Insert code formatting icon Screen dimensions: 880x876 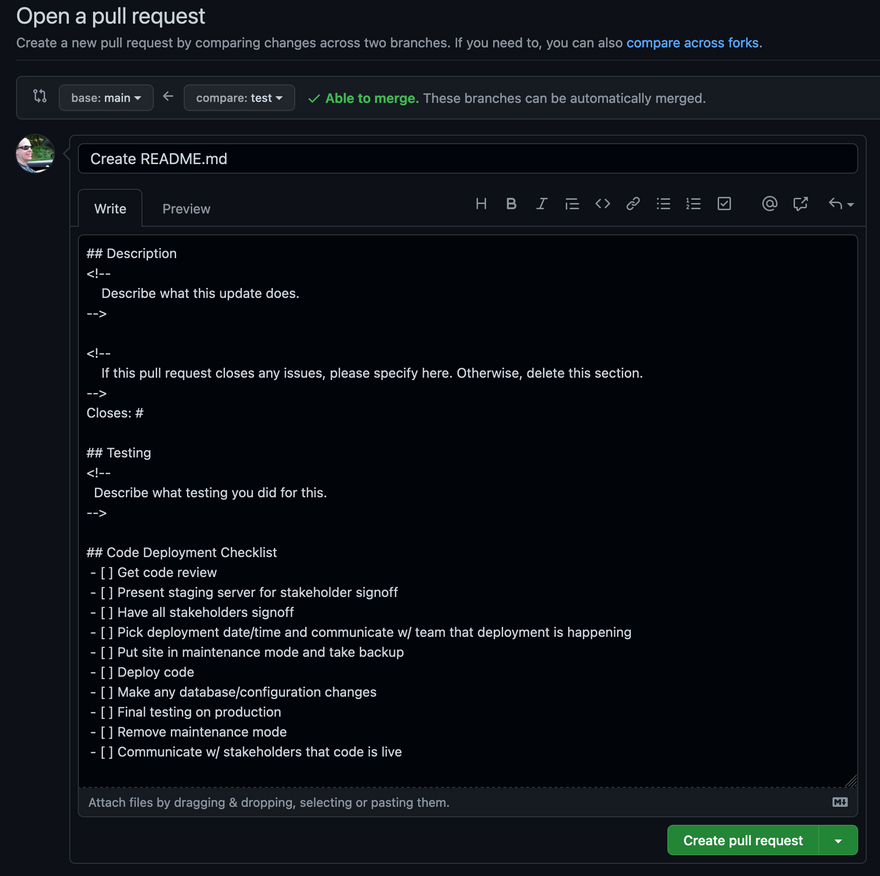click(602, 204)
